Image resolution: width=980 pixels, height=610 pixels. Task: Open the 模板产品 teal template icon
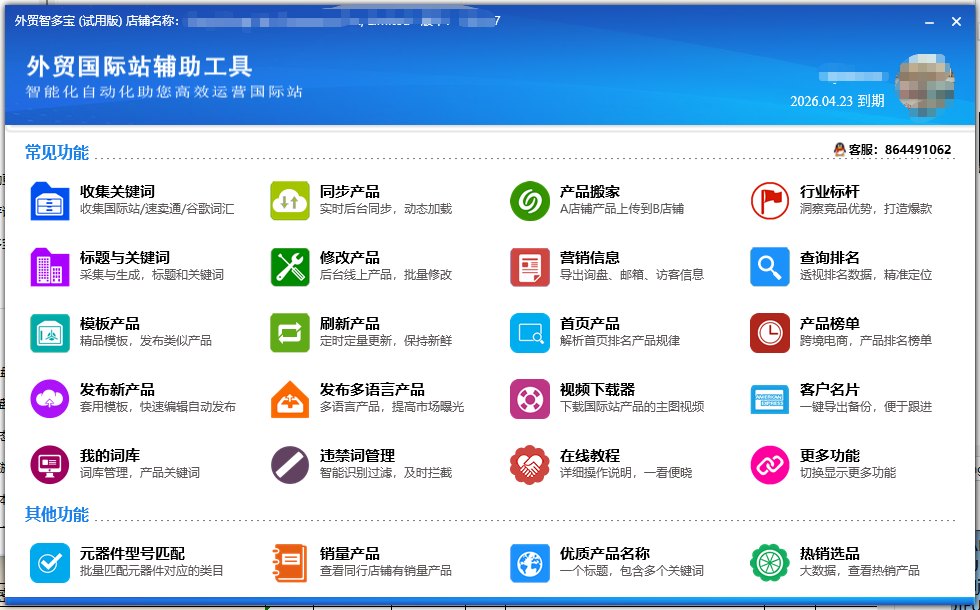[x=50, y=333]
